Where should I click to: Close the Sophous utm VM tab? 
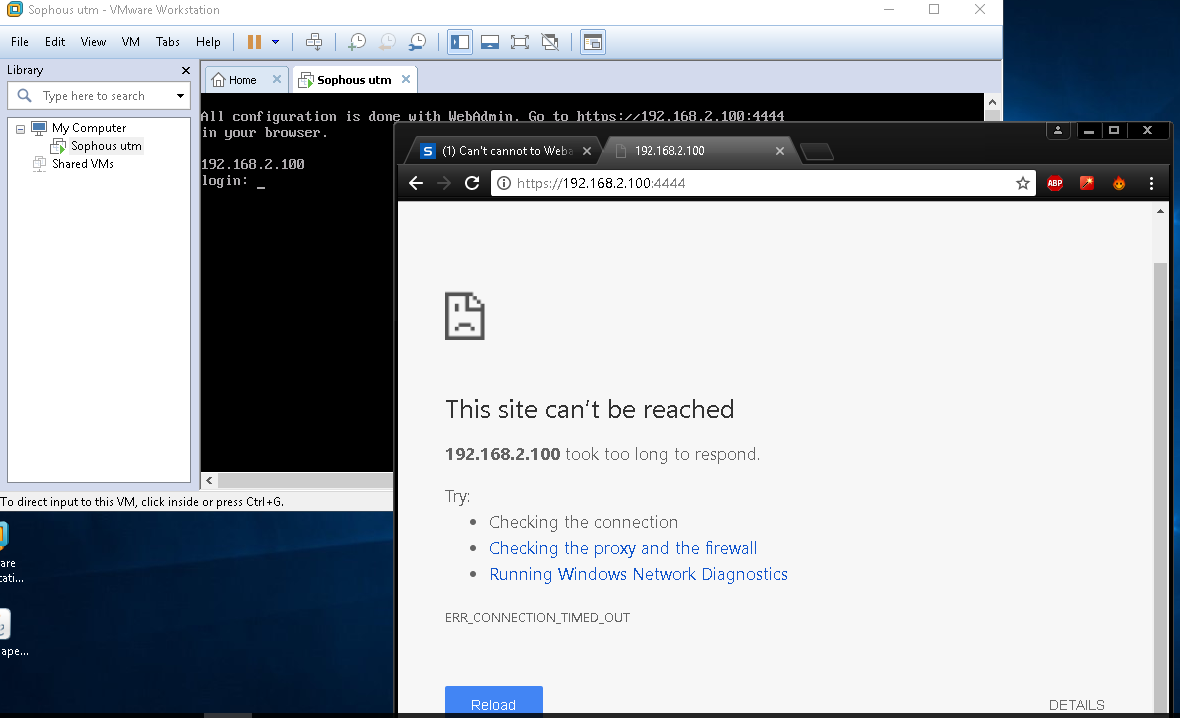pos(406,79)
